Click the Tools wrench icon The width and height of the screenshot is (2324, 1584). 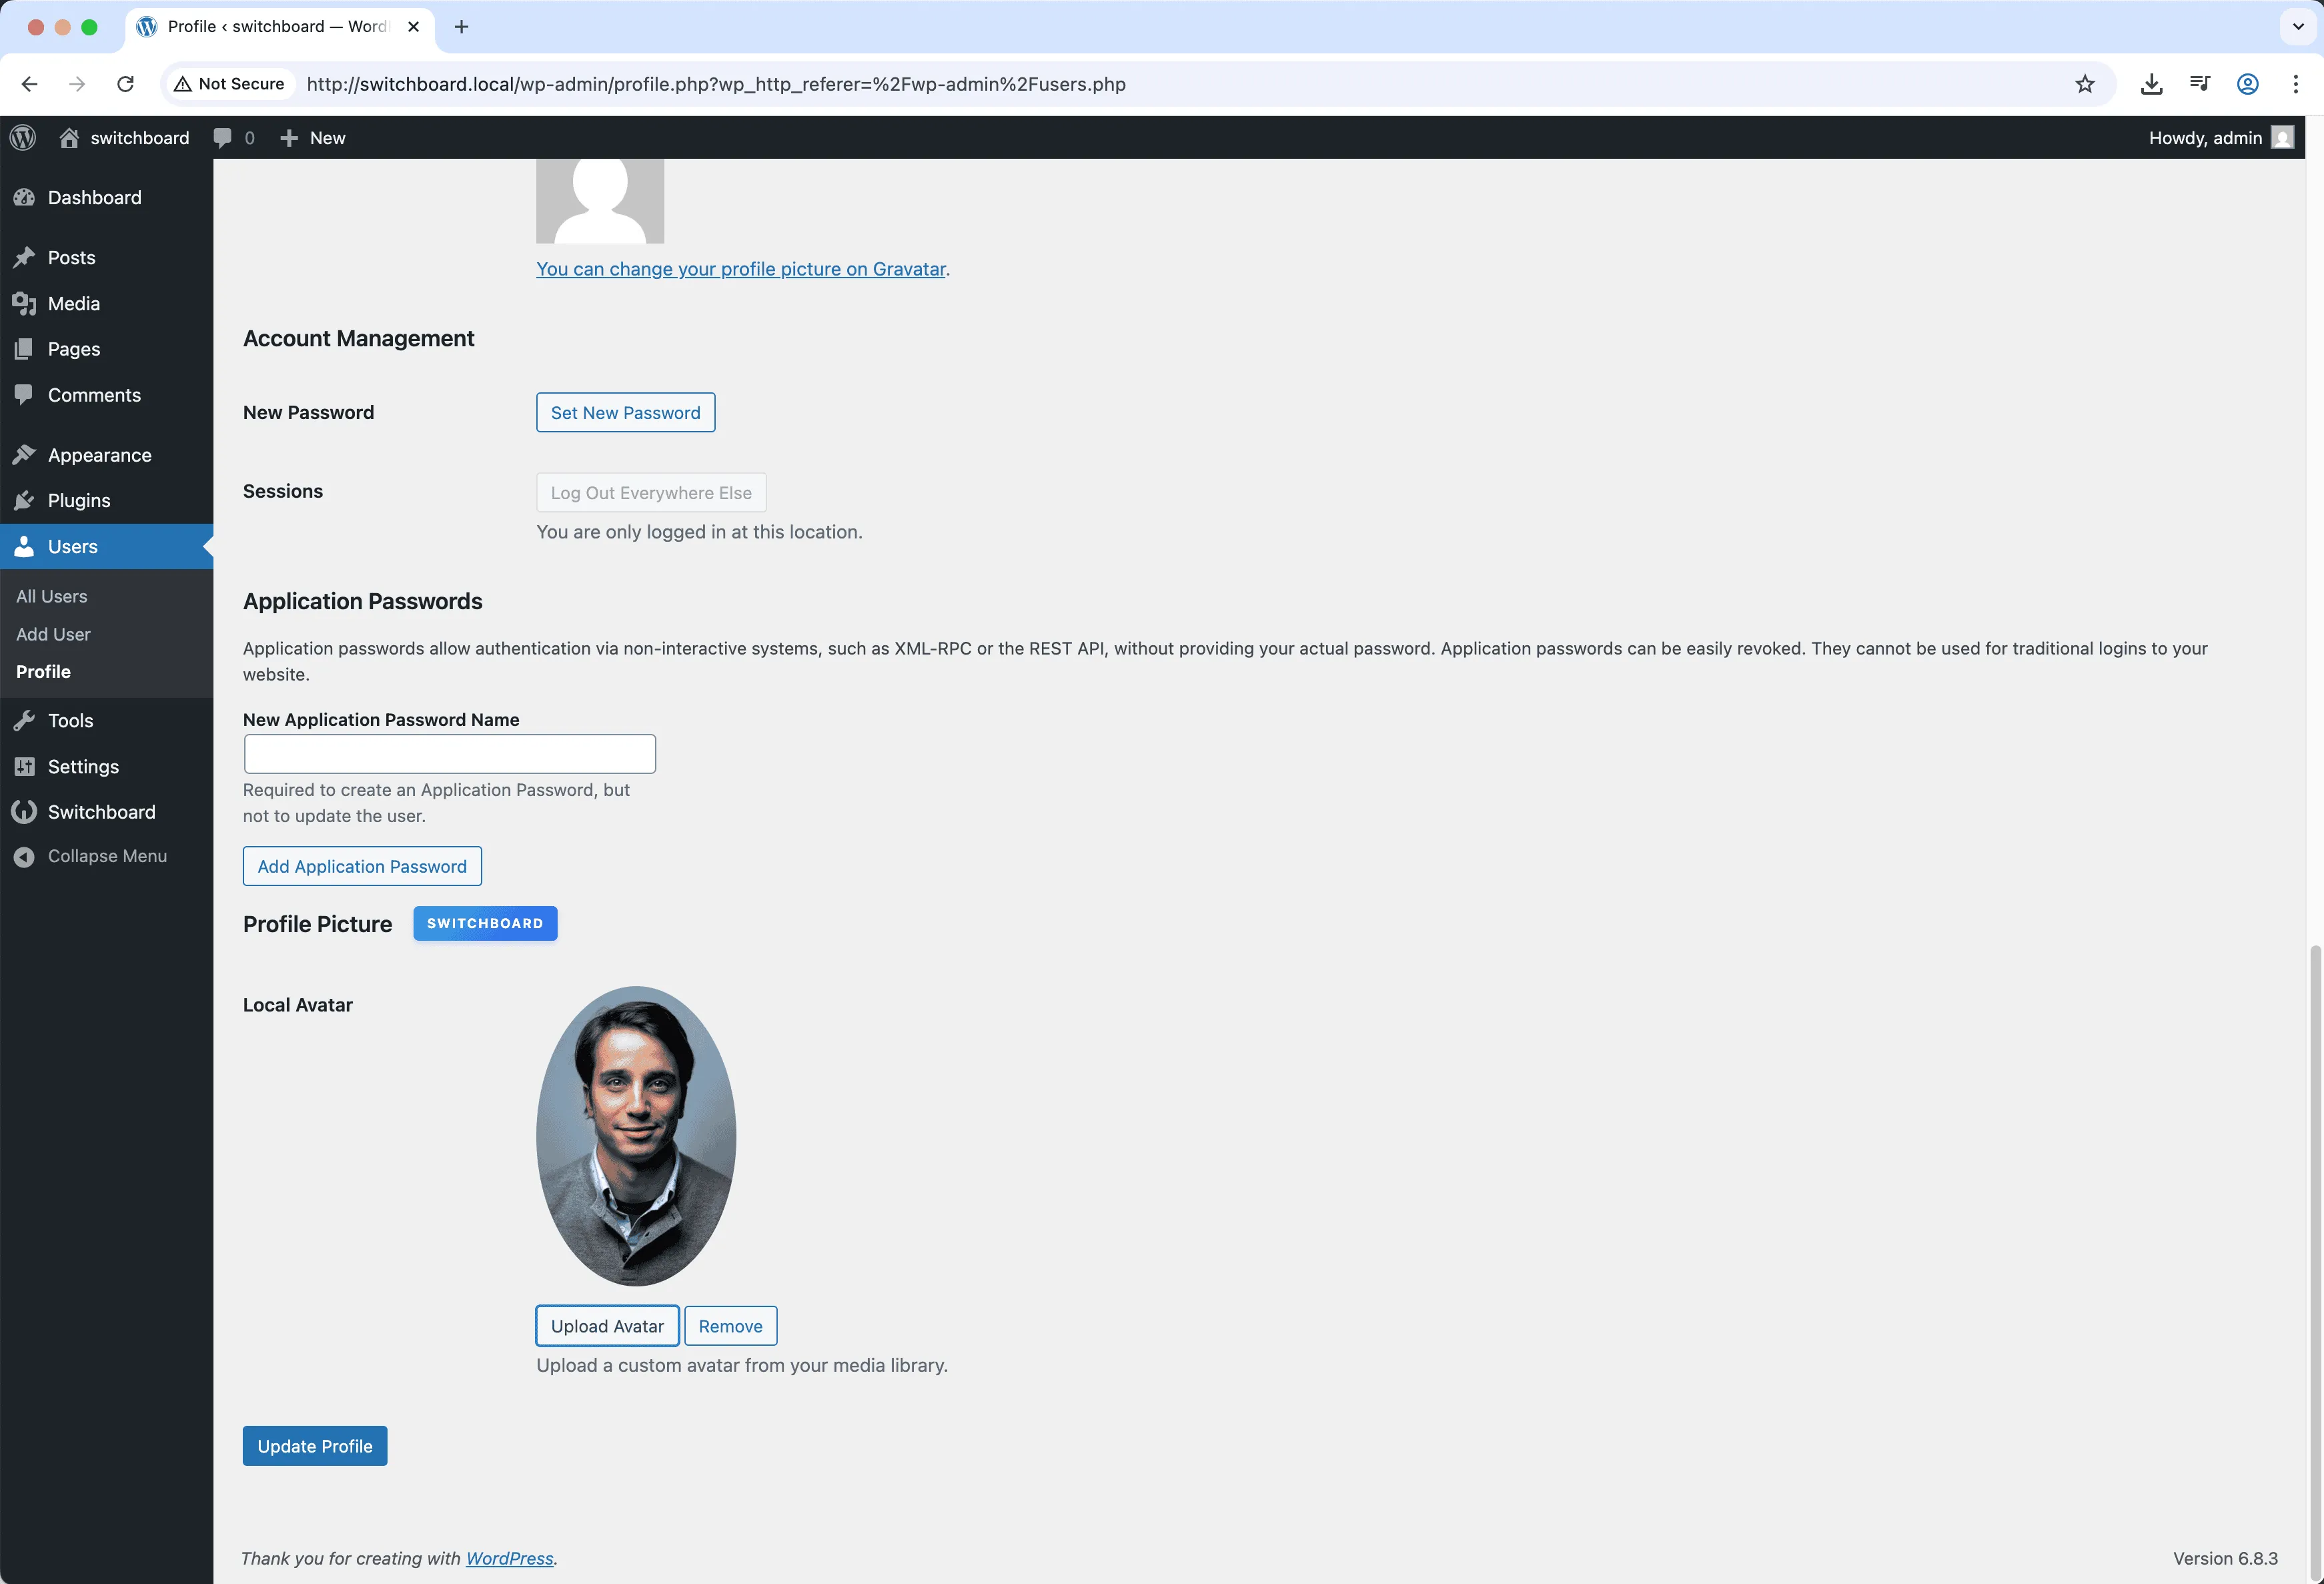click(26, 720)
